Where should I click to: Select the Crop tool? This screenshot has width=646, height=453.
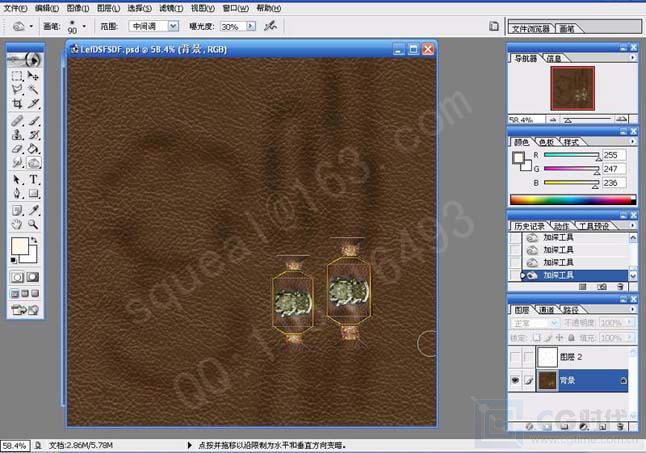click(x=17, y=103)
